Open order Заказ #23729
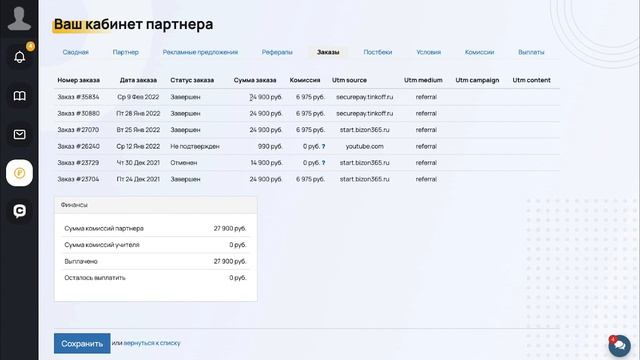 click(78, 162)
